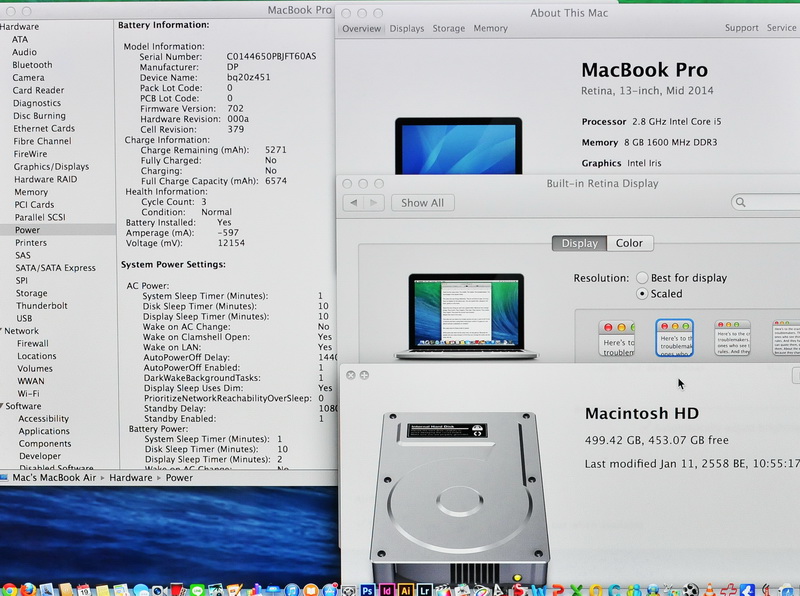Choose the largest text scaled resolution thumbnail
The width and height of the screenshot is (800, 596).
(617, 338)
